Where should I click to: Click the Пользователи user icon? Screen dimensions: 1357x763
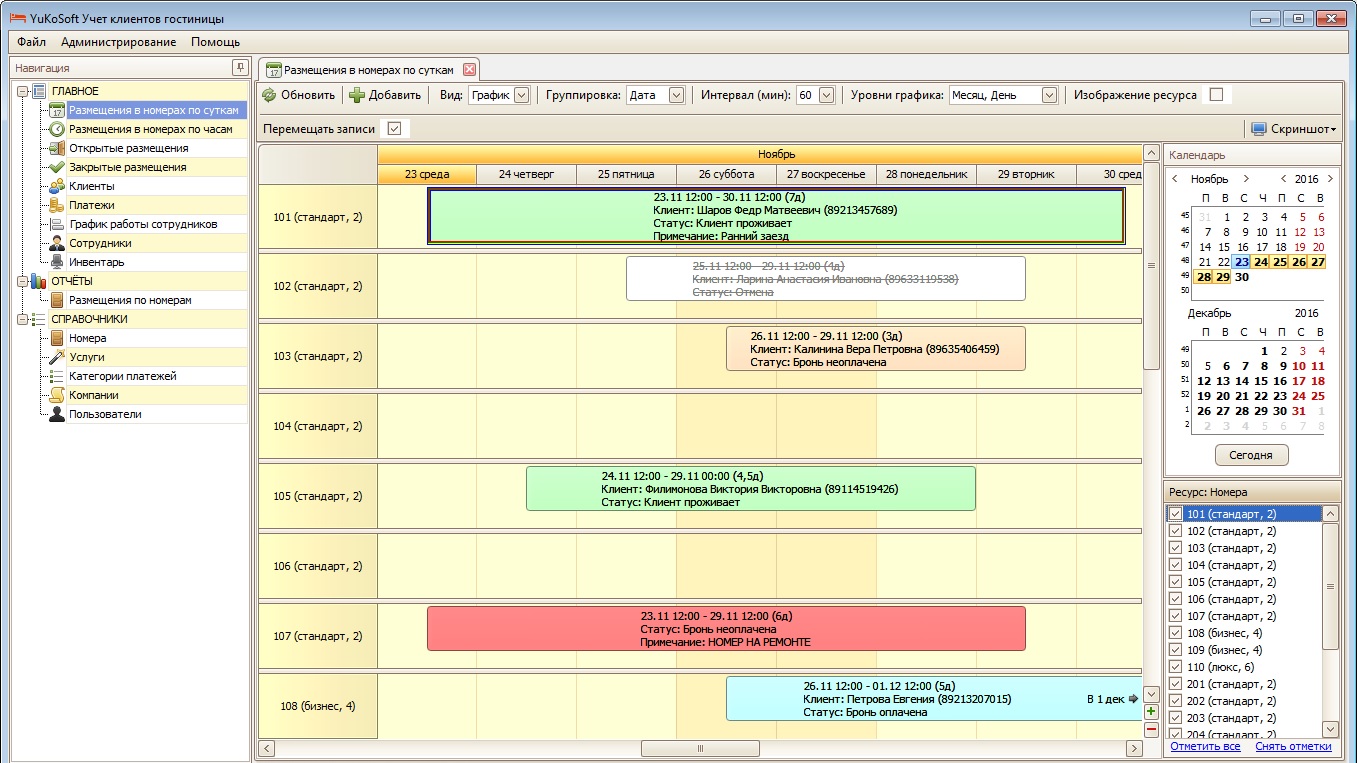(58, 414)
